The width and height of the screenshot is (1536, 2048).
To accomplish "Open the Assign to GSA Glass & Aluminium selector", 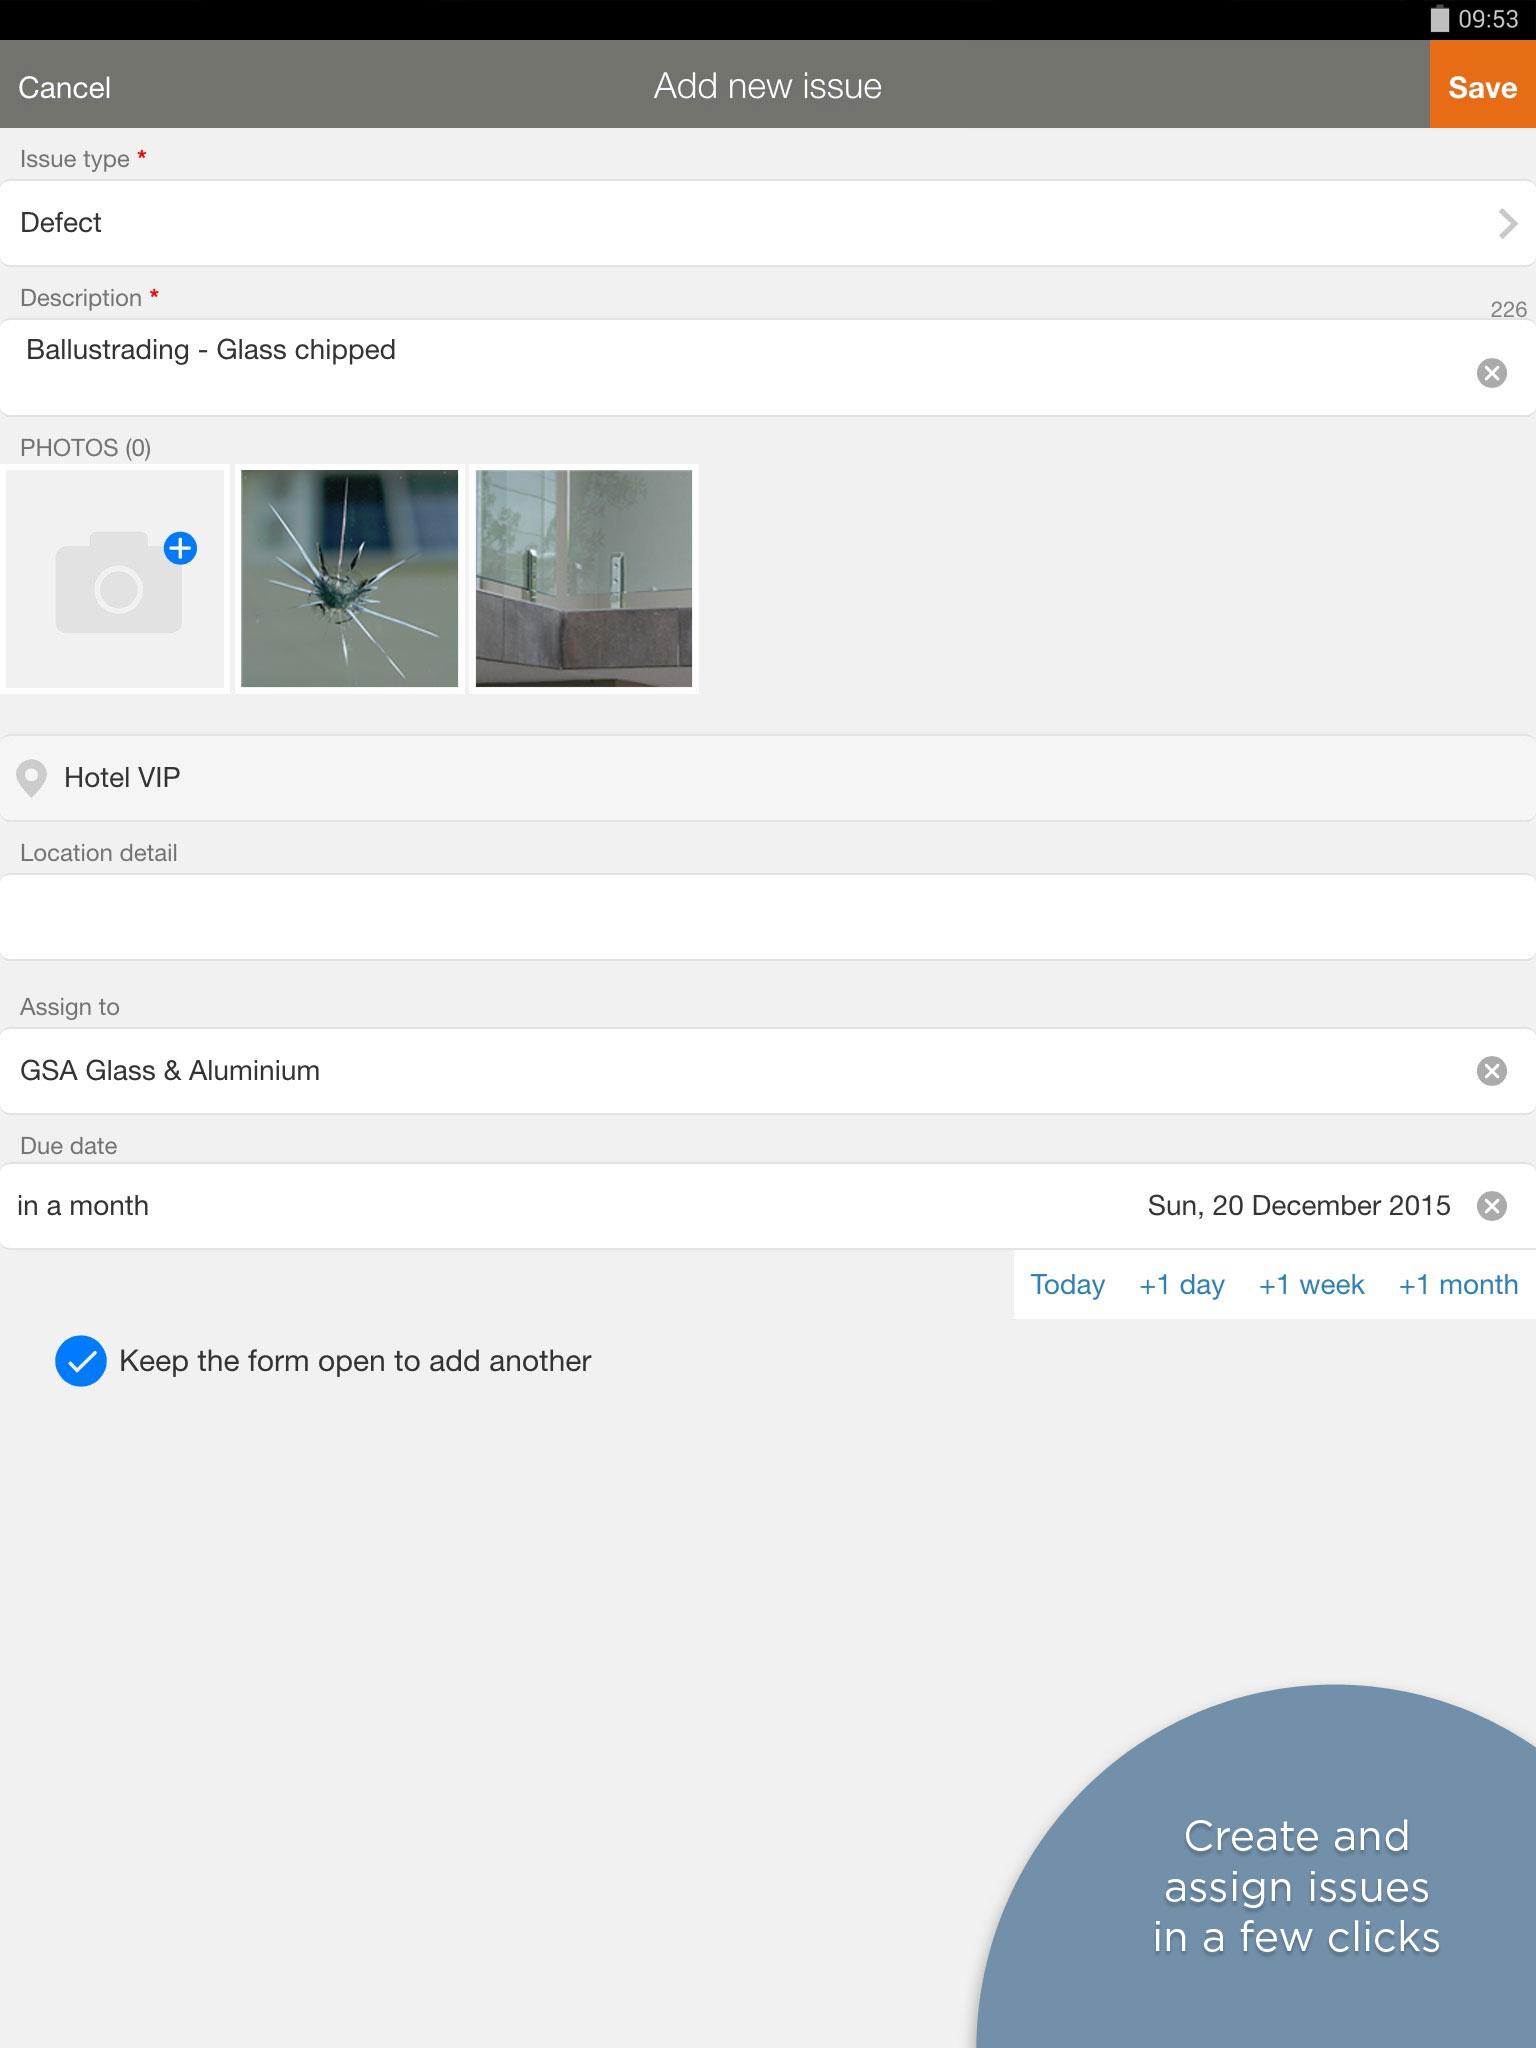I will (x=768, y=1071).
